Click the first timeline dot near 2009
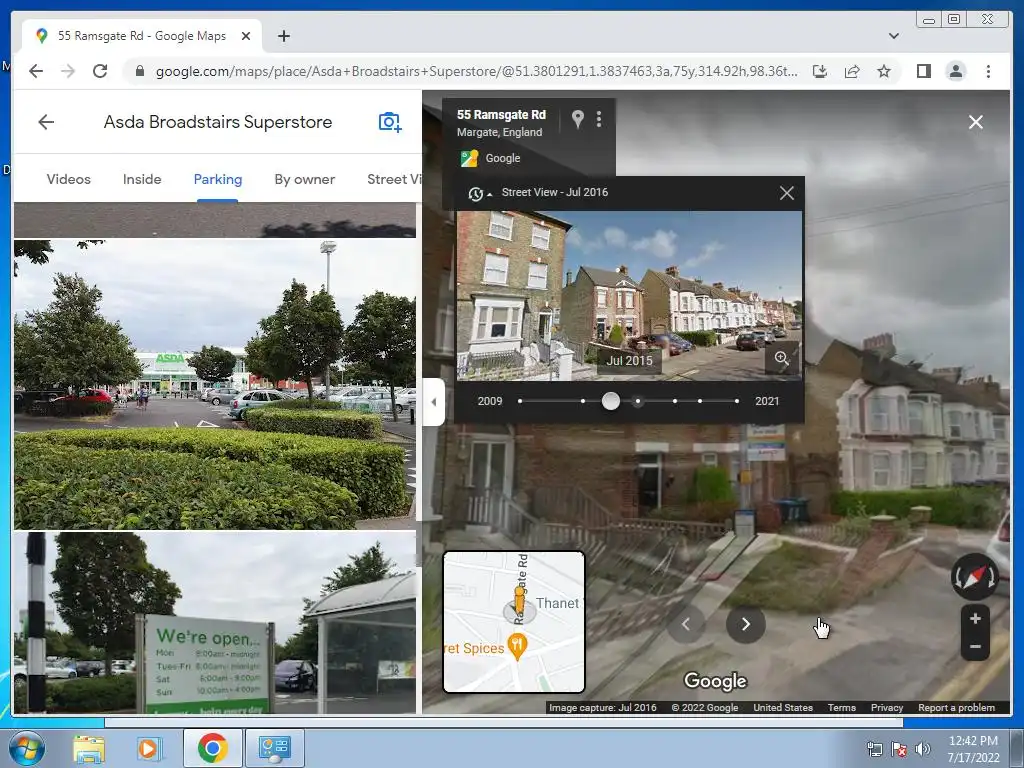This screenshot has width=1024, height=768. pyautogui.click(x=520, y=401)
